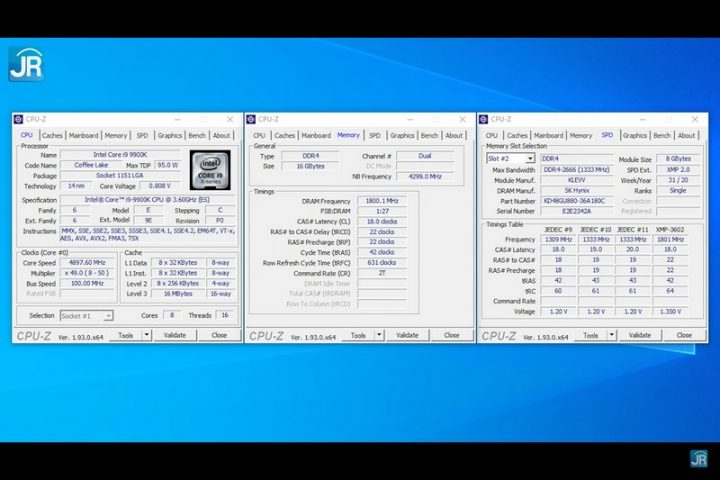Click the Close button in the middle CPU-Z window
720x480 pixels.
point(452,335)
